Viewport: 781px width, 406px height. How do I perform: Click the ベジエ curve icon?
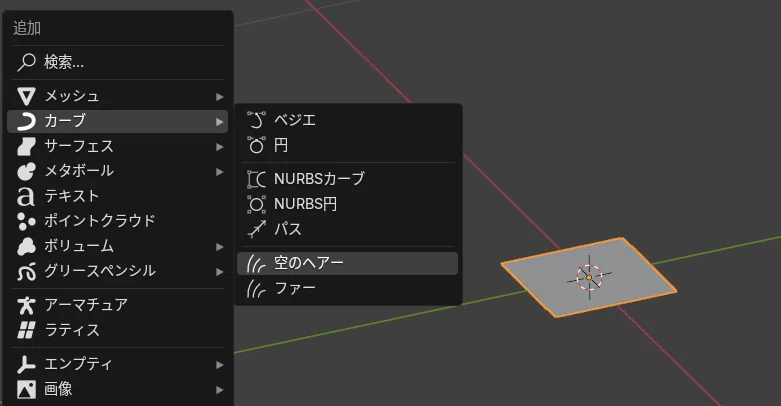click(257, 120)
